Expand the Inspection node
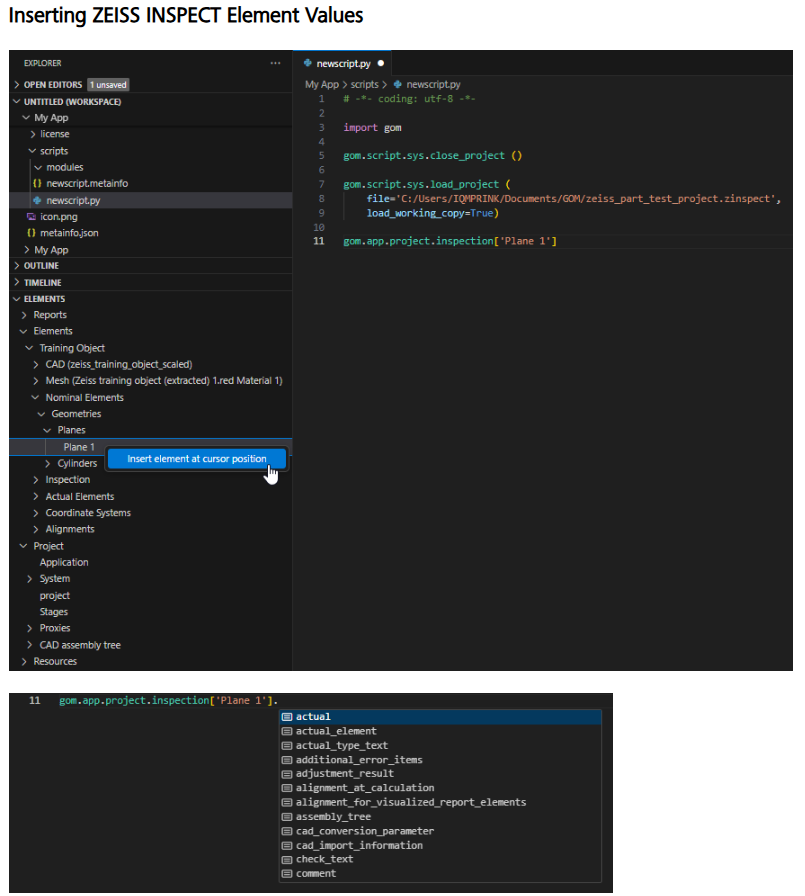Screen dimensions: 805x896 click(36, 479)
